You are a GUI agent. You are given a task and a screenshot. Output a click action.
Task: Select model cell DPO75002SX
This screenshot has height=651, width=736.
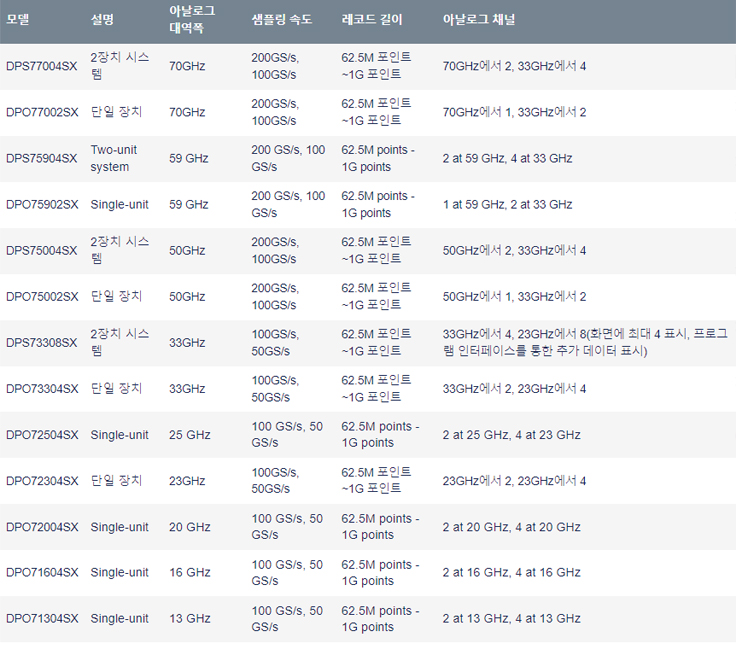42,297
